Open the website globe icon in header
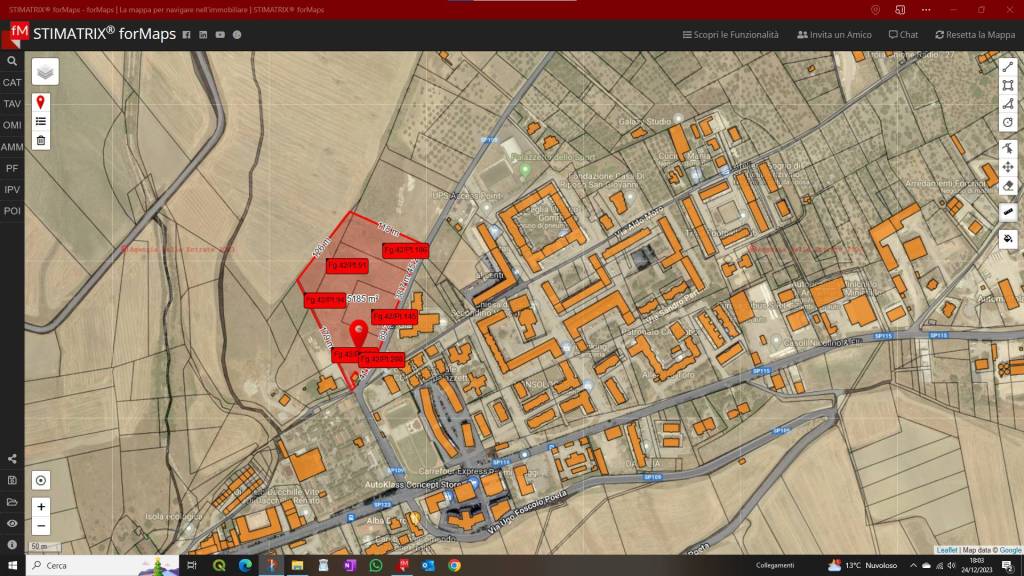This screenshot has height=576, width=1024. (x=237, y=35)
